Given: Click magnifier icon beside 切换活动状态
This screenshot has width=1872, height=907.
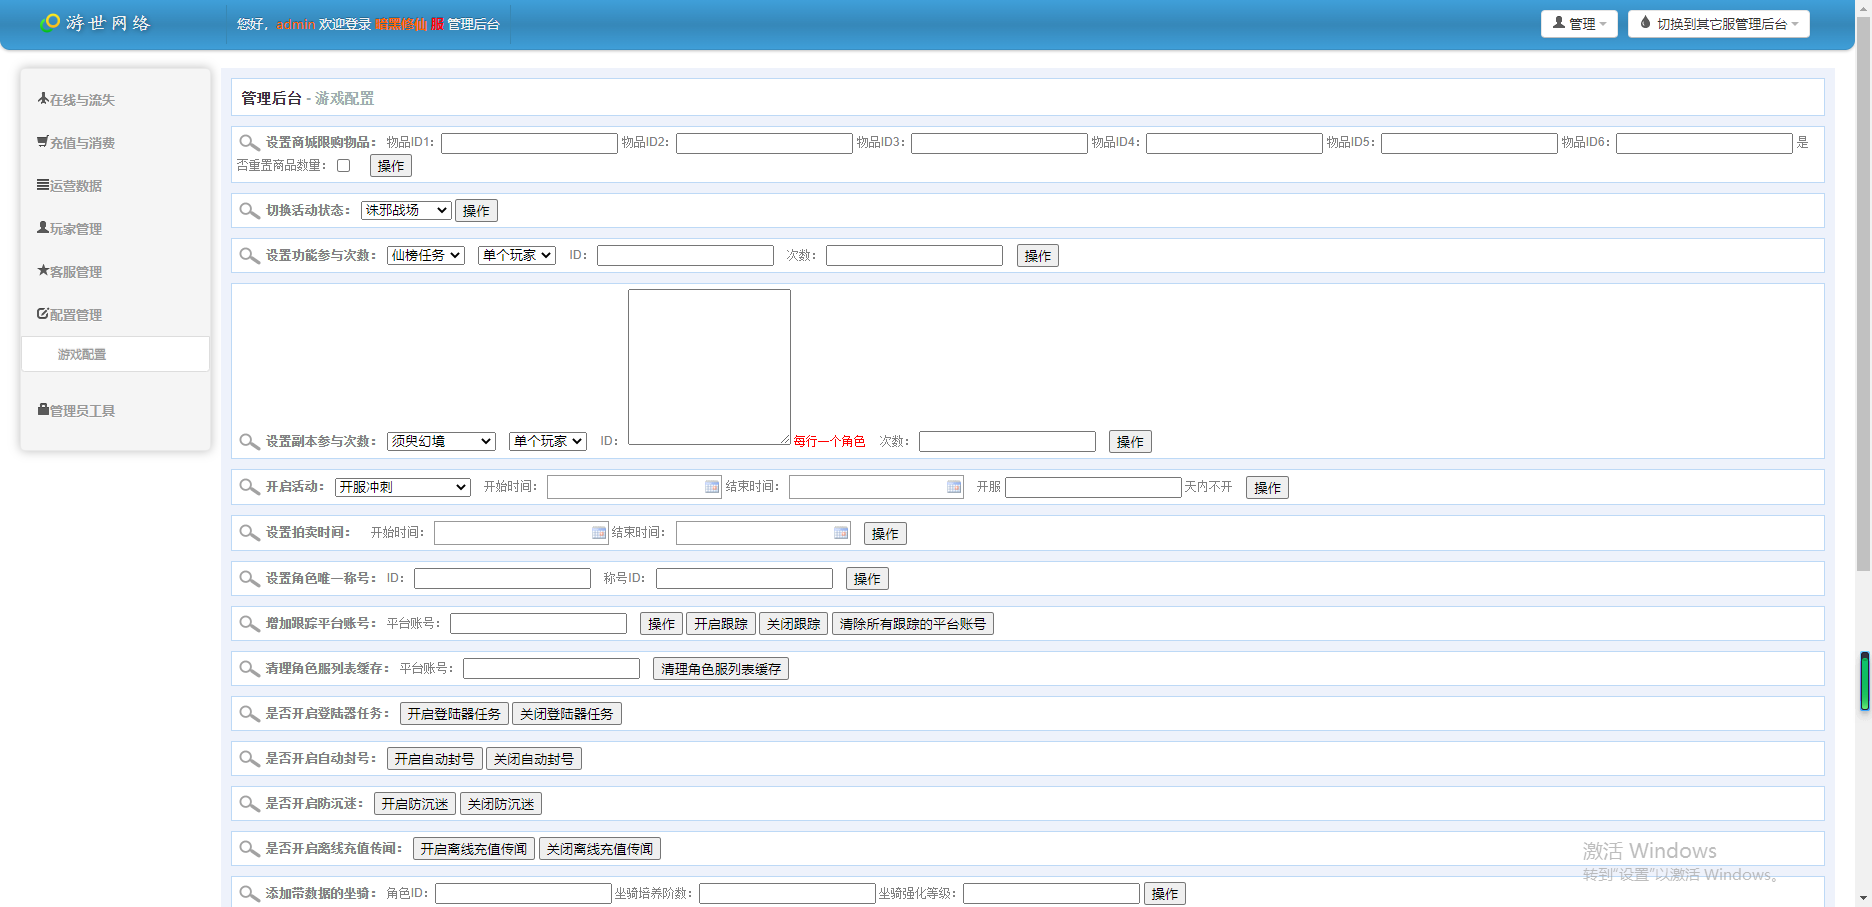Looking at the screenshot, I should coord(249,211).
